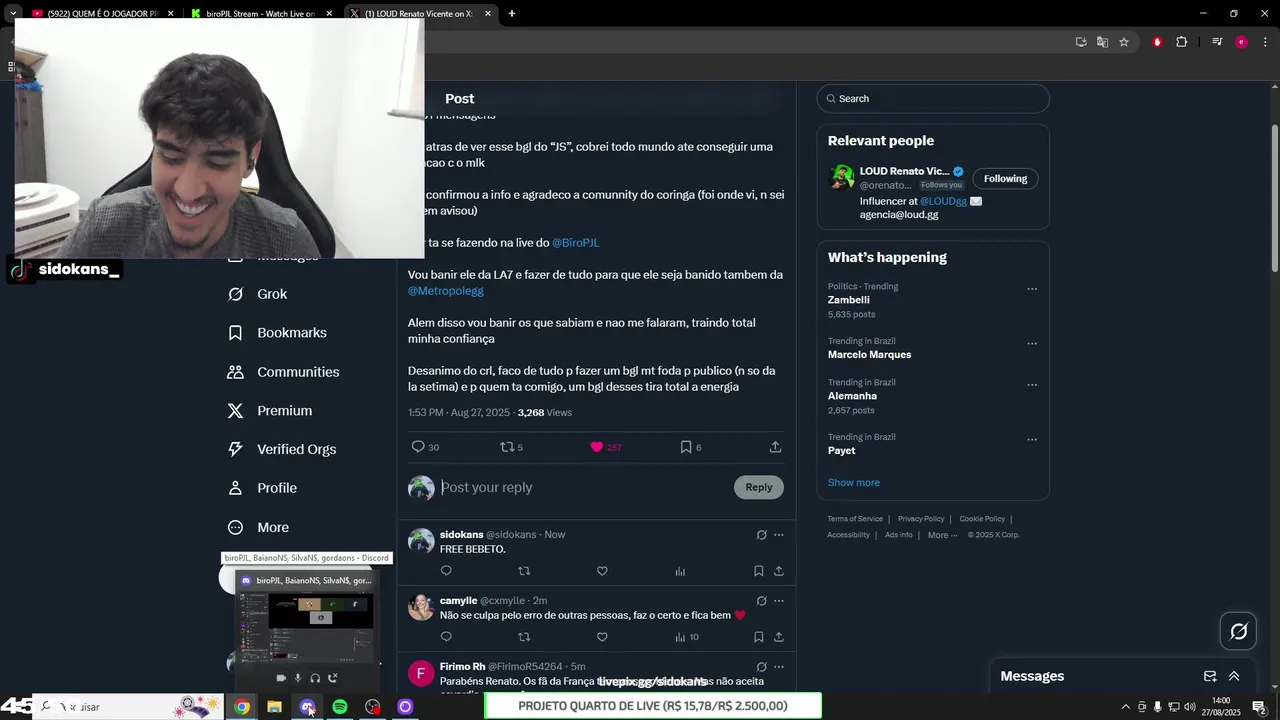Open a new browser tab
1280x720 pixels.
512,14
